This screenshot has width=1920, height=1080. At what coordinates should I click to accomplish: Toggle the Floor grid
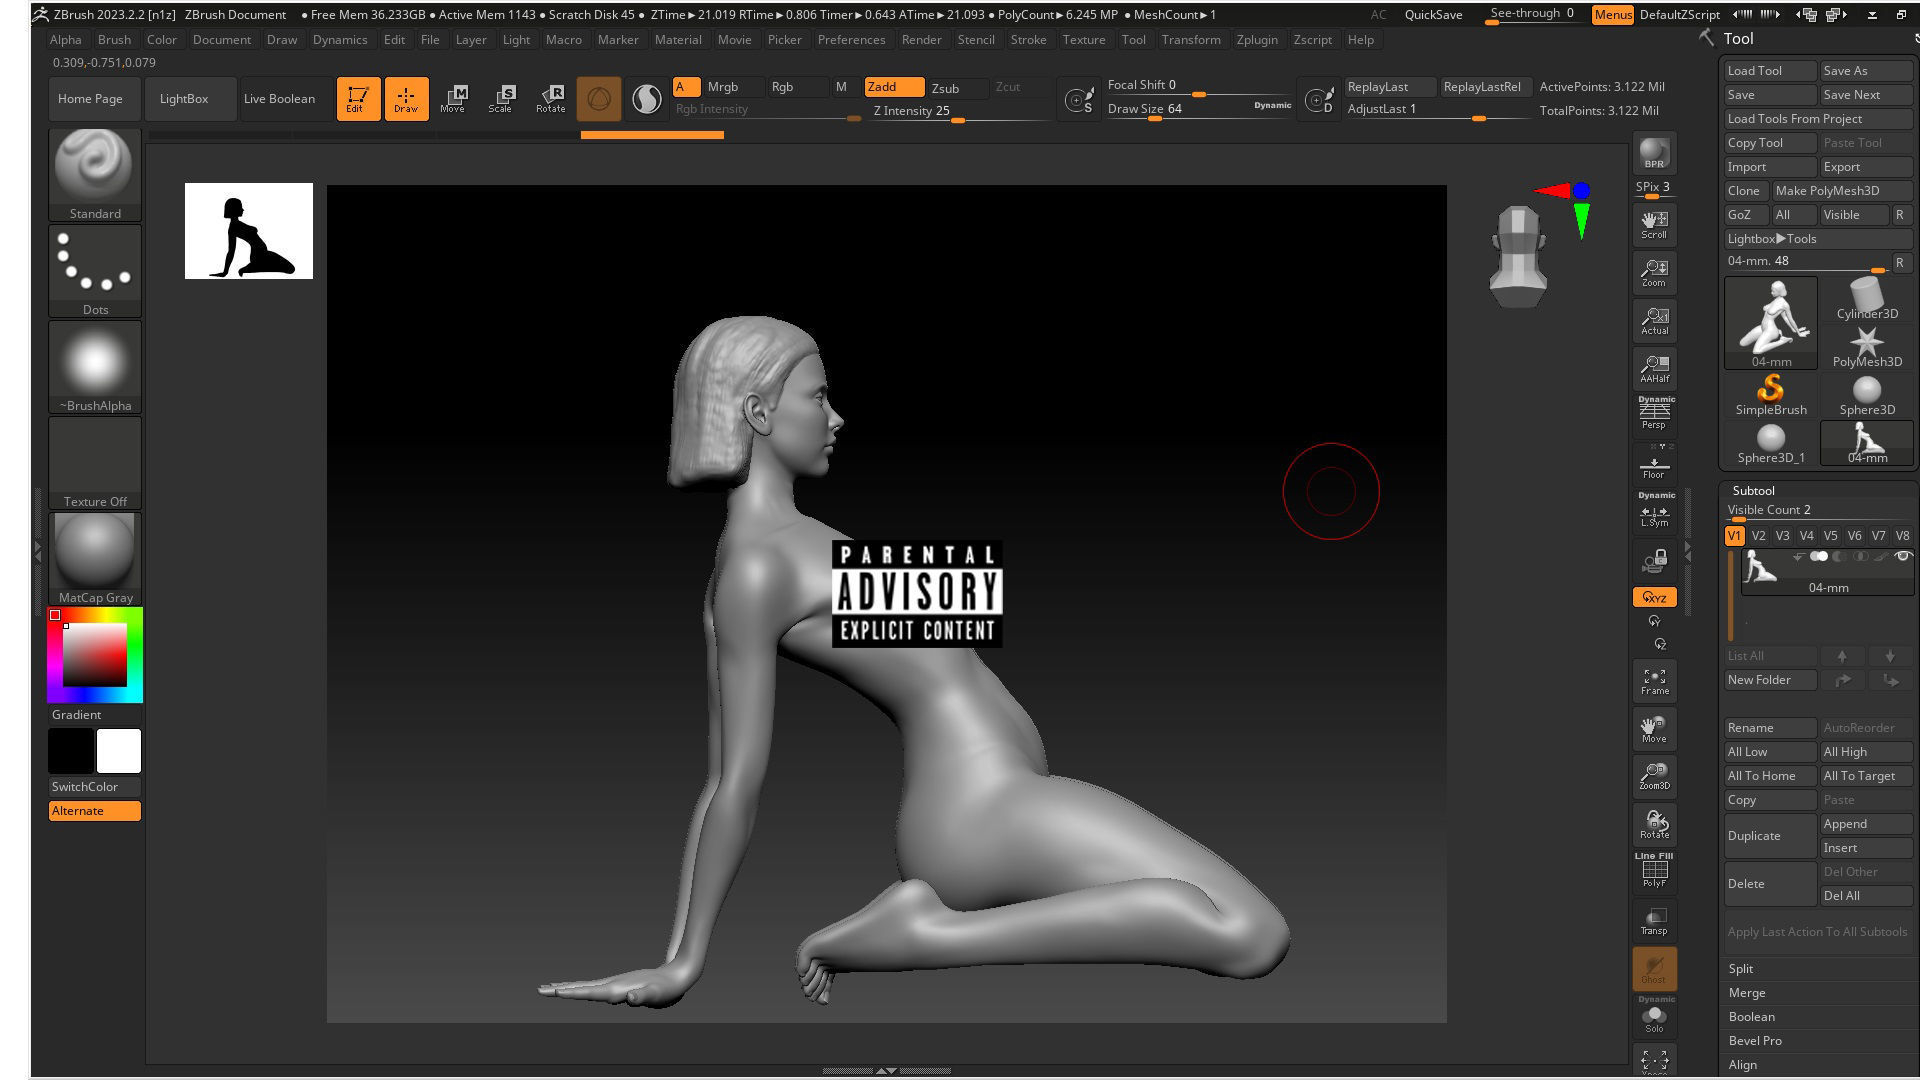point(1654,464)
